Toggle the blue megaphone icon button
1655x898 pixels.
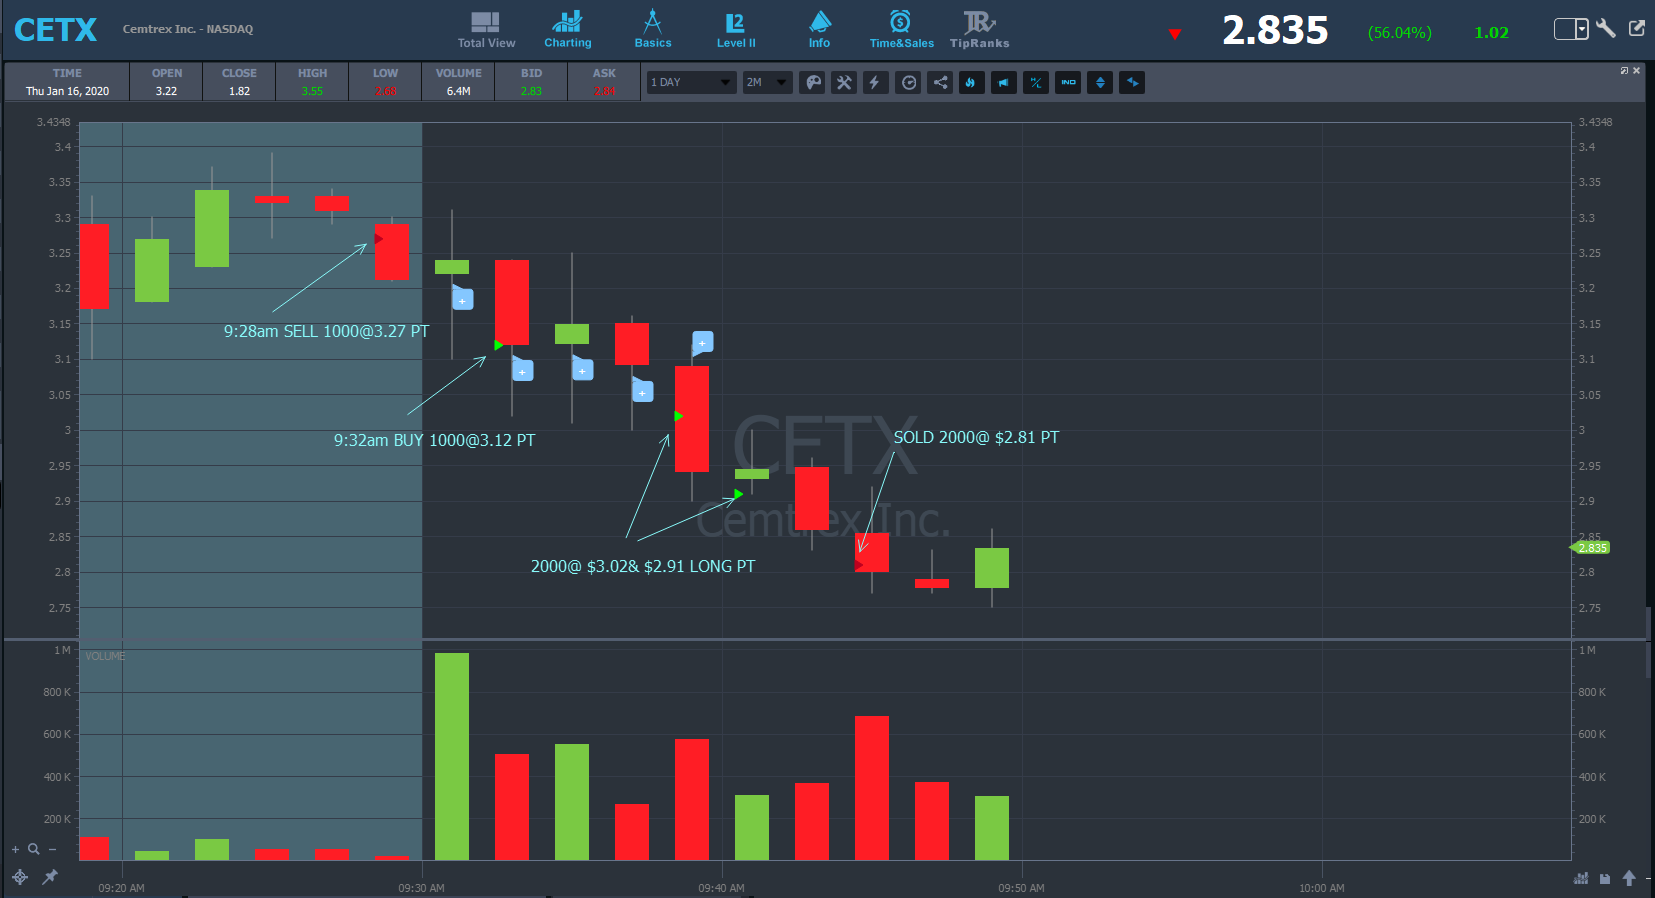[x=1003, y=82]
